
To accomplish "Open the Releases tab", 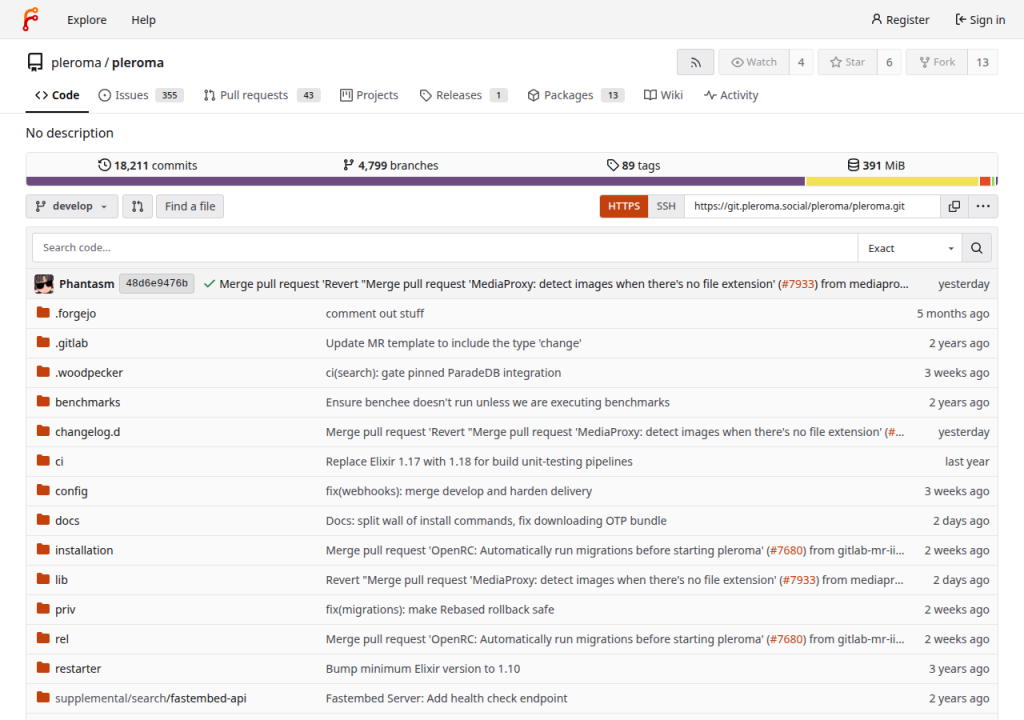I will pyautogui.click(x=463, y=95).
